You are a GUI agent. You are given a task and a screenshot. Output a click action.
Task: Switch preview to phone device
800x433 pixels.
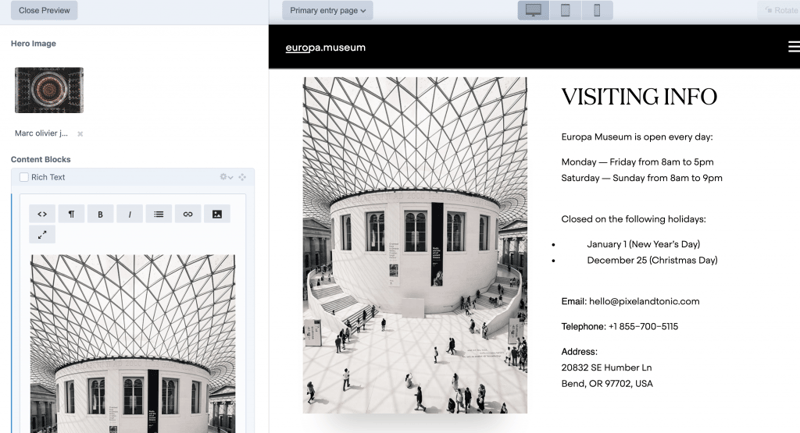coord(597,11)
